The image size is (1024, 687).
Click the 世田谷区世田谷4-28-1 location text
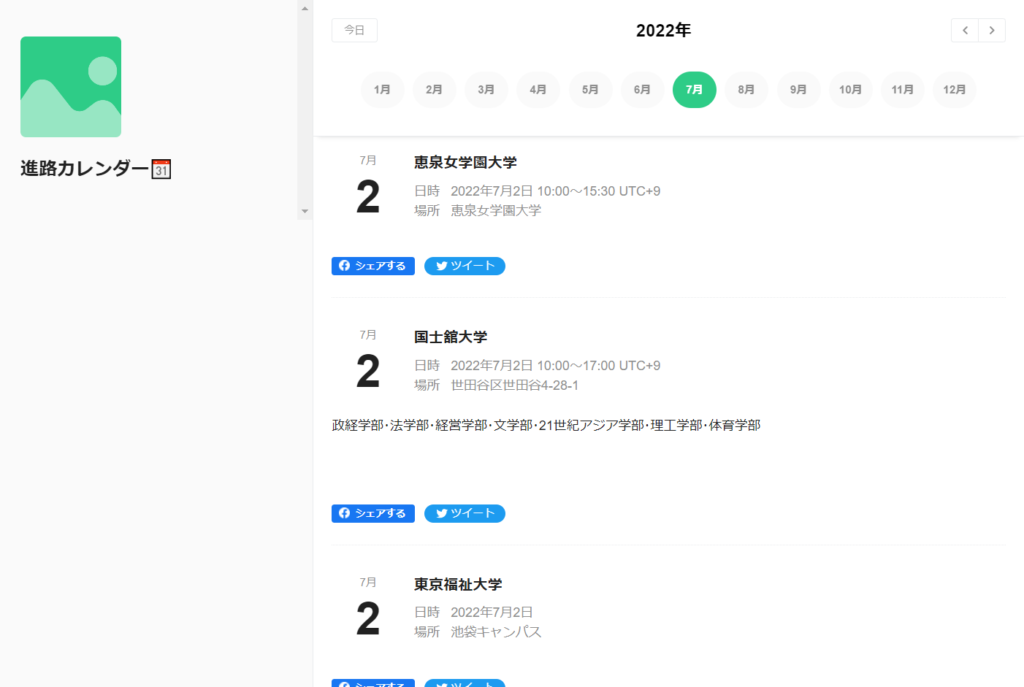515,385
